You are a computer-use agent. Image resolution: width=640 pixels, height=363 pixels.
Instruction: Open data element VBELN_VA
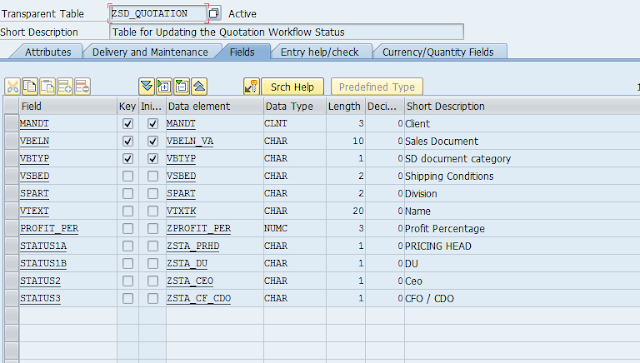click(x=190, y=141)
